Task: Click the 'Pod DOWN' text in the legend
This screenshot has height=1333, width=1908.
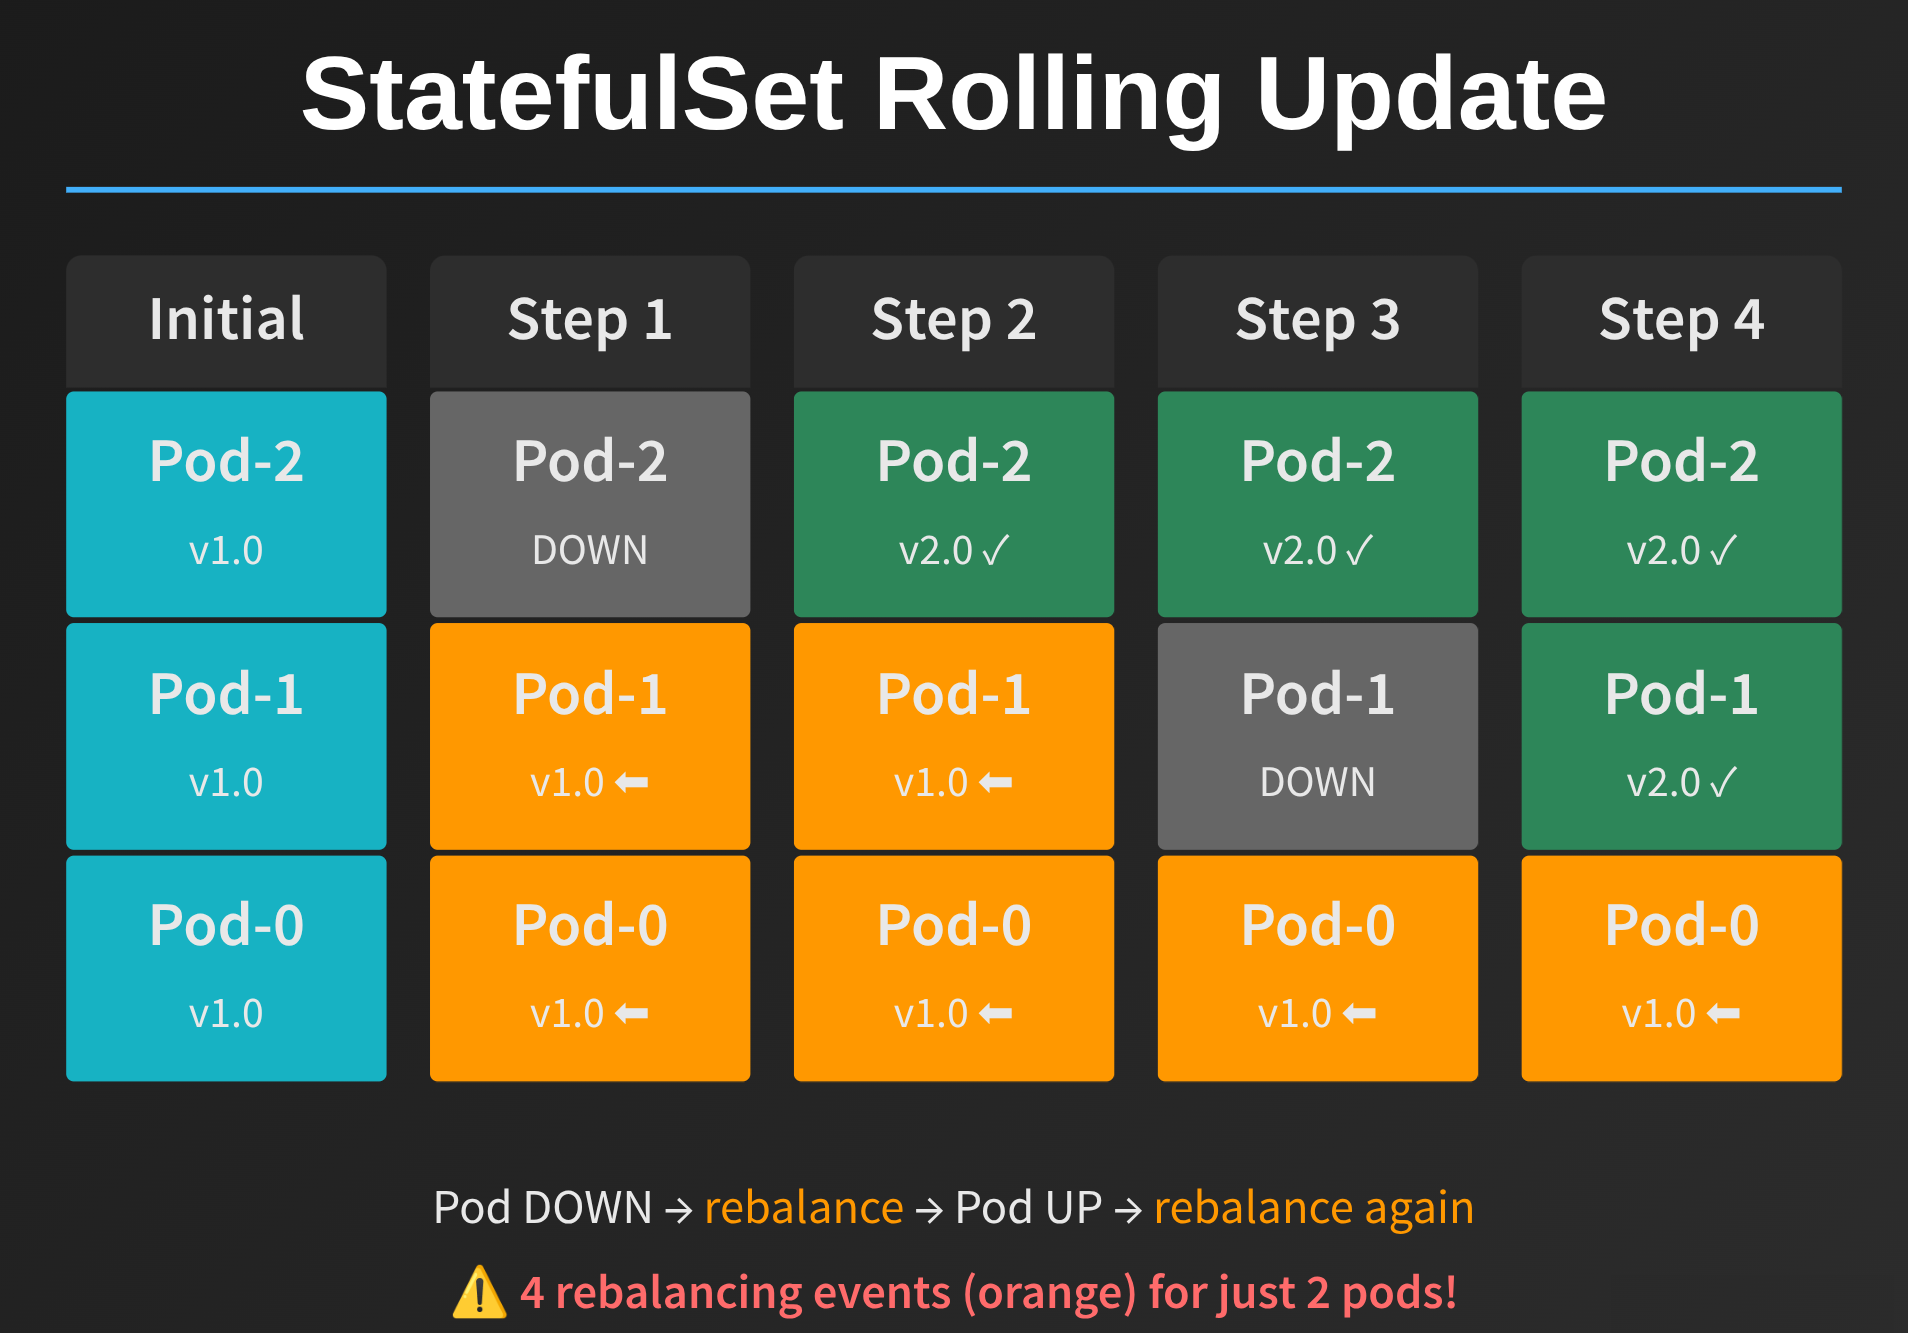Action: (x=543, y=1208)
